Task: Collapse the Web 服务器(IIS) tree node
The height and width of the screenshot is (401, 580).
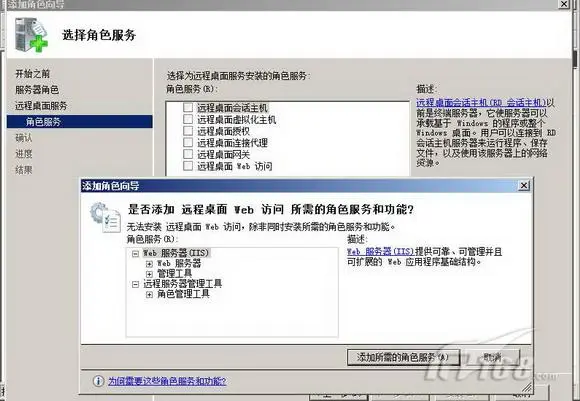Action: click(x=135, y=253)
